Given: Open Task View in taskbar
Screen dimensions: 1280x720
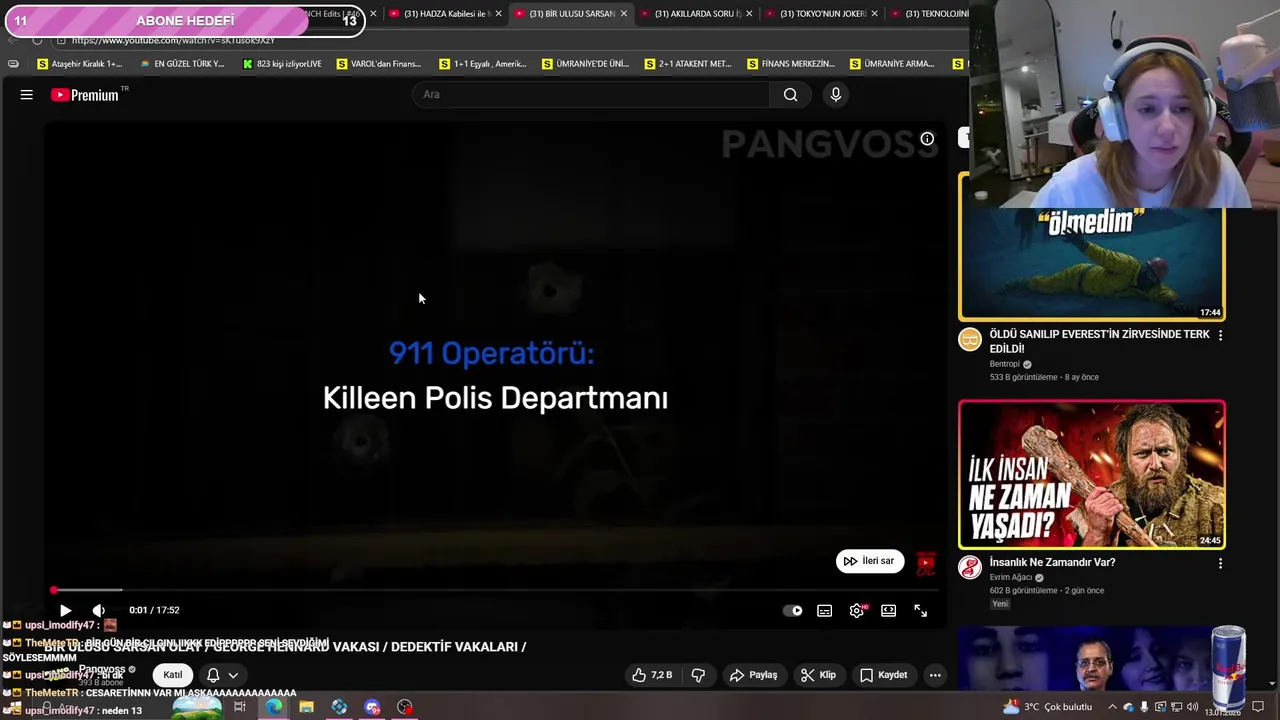Looking at the screenshot, I should point(240,707).
